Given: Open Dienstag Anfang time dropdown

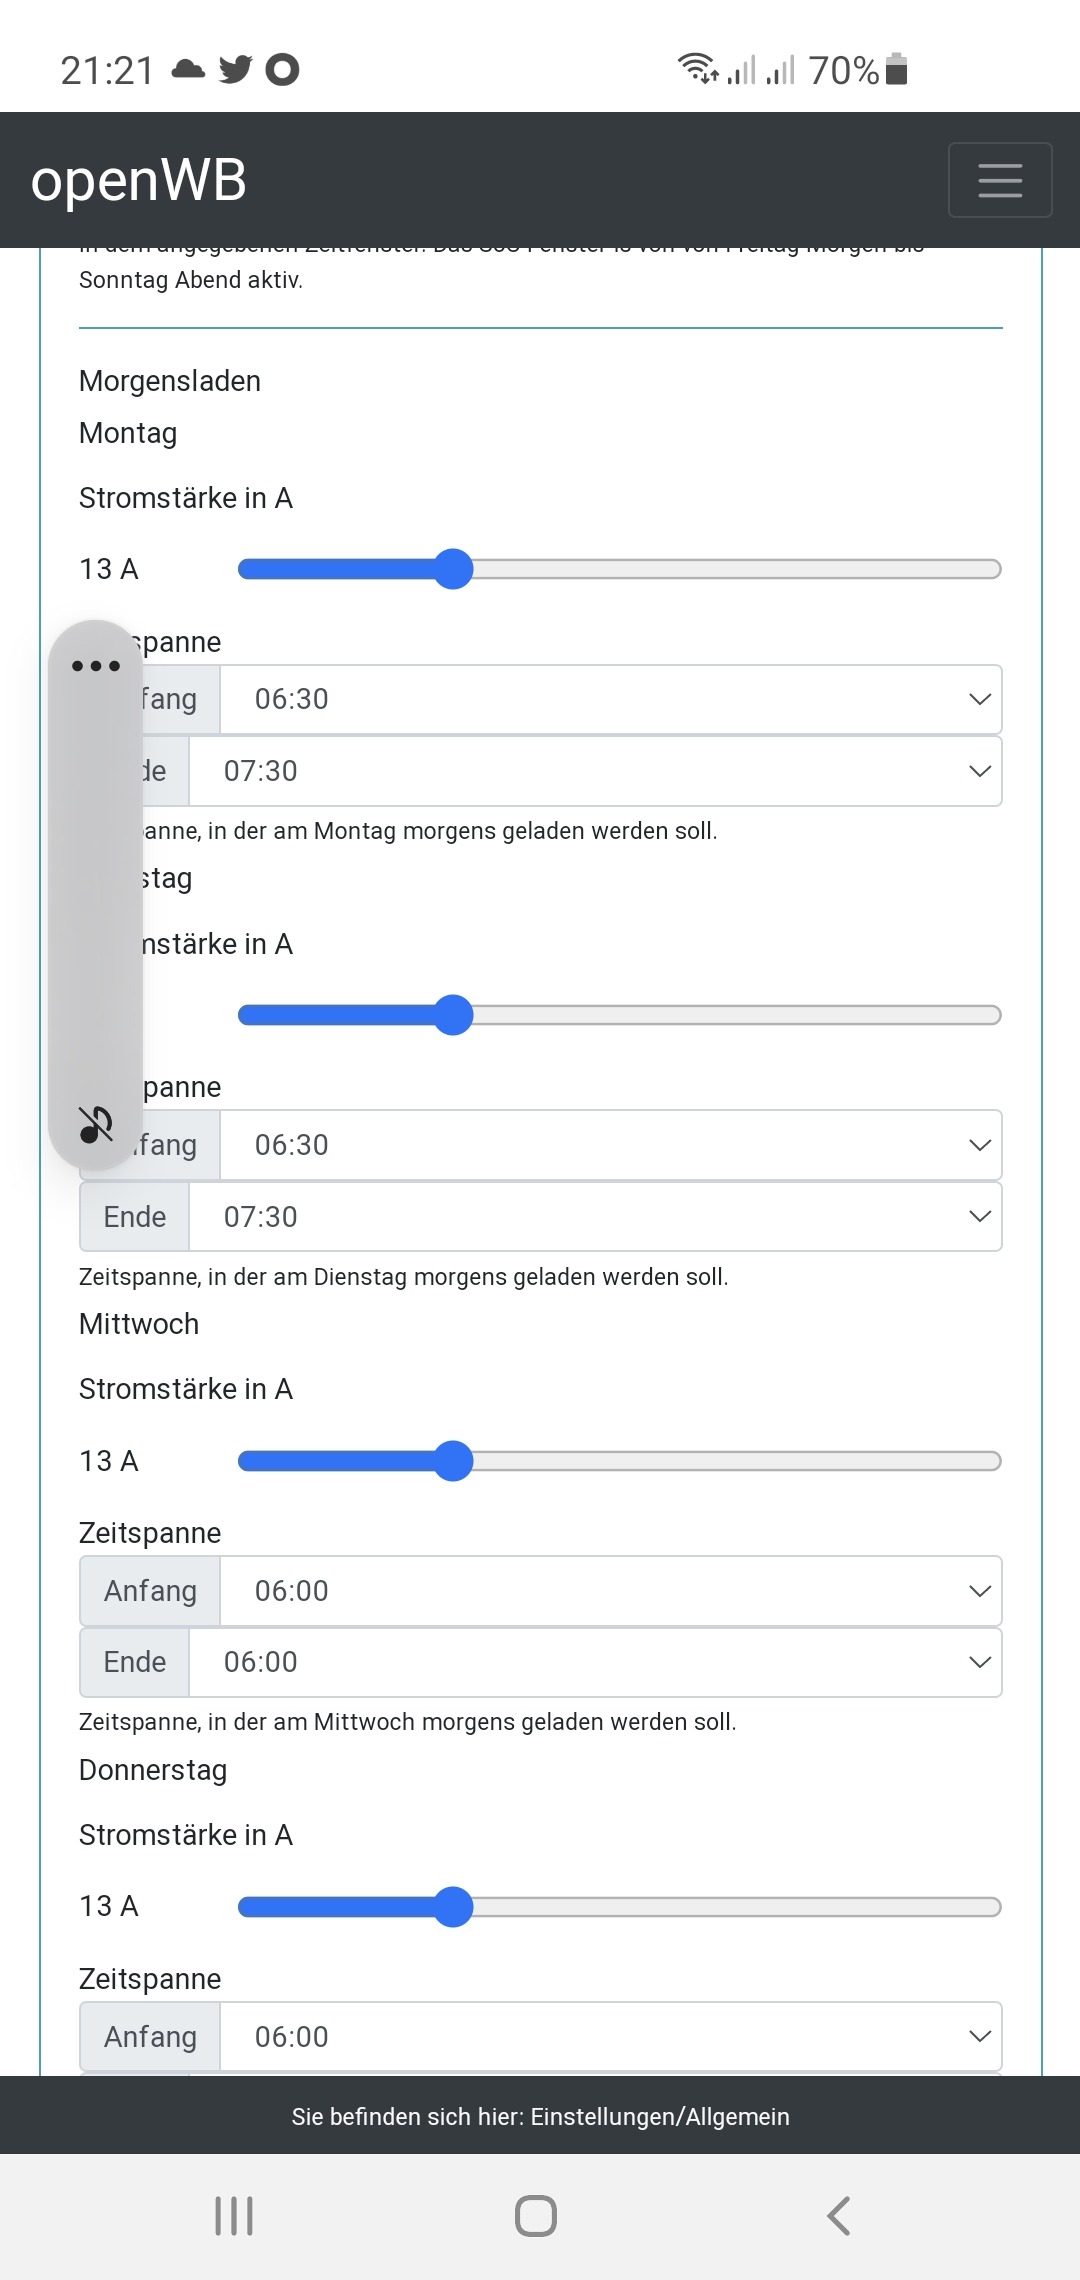Looking at the screenshot, I should click(610, 1145).
